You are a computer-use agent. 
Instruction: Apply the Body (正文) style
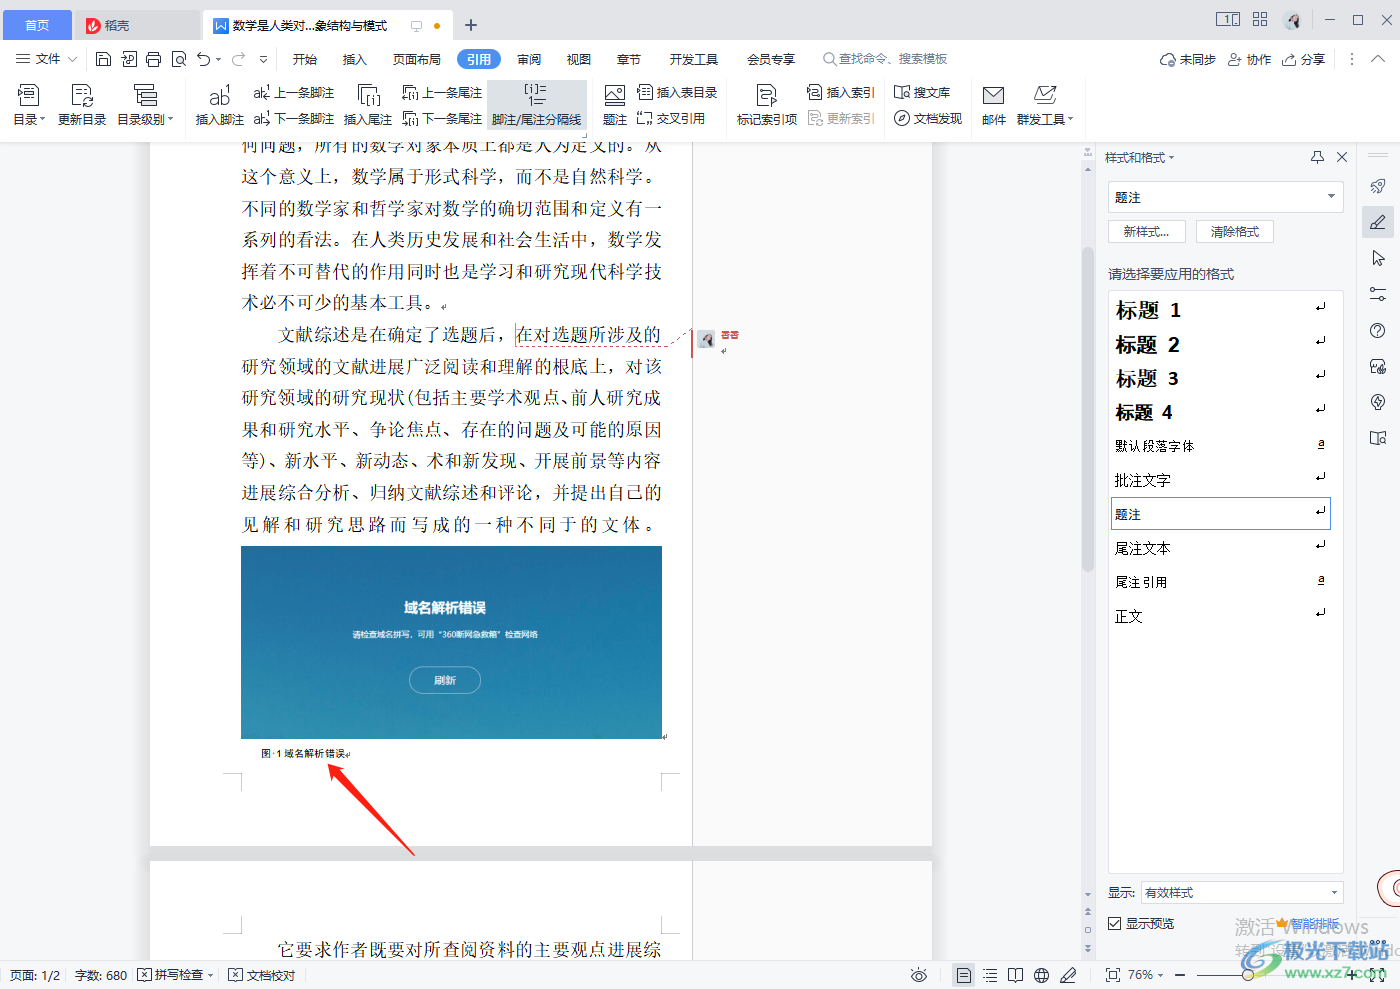1220,616
